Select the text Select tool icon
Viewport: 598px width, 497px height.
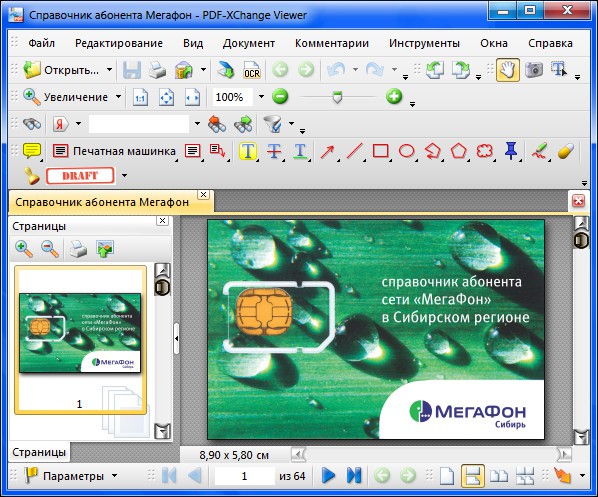pyautogui.click(x=559, y=70)
